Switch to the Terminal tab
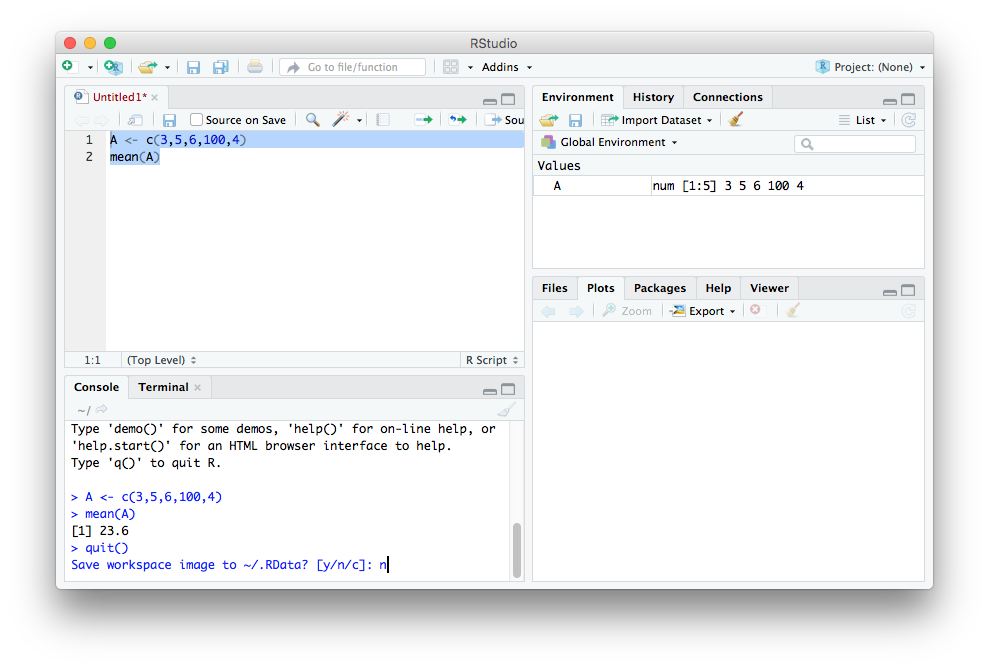 click(x=163, y=387)
